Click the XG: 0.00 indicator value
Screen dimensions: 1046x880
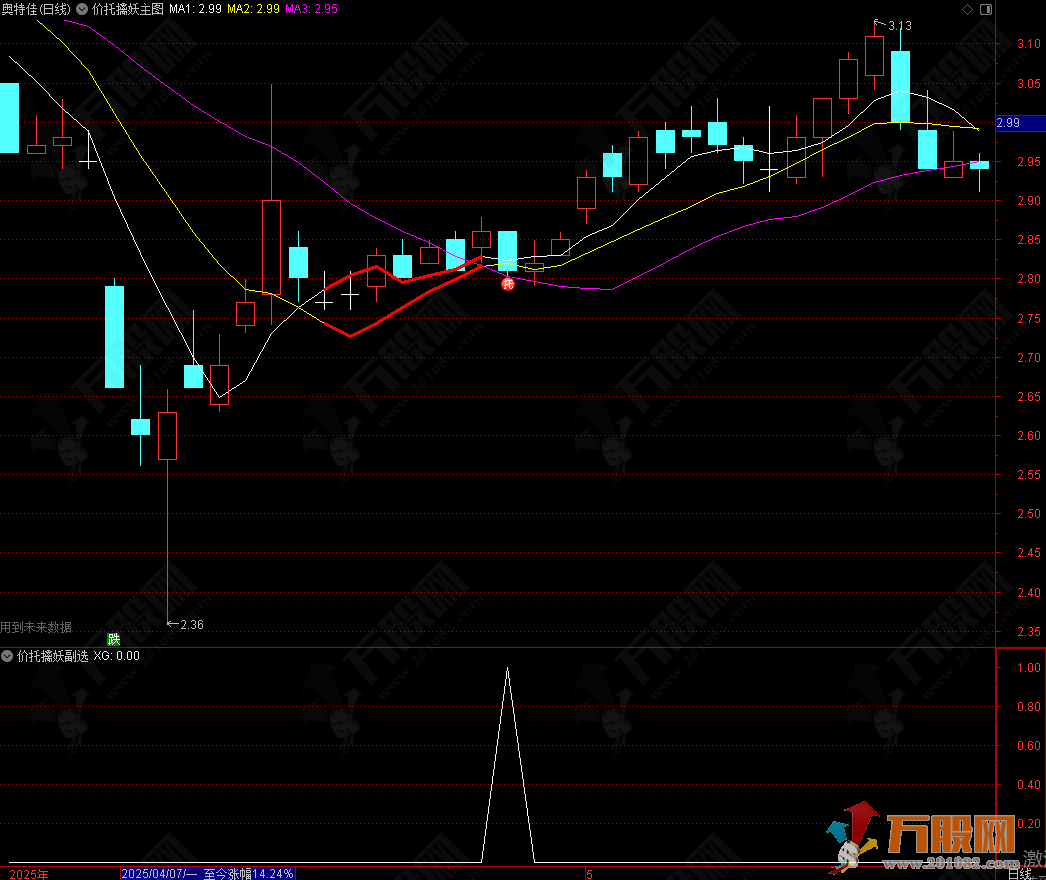pos(117,657)
